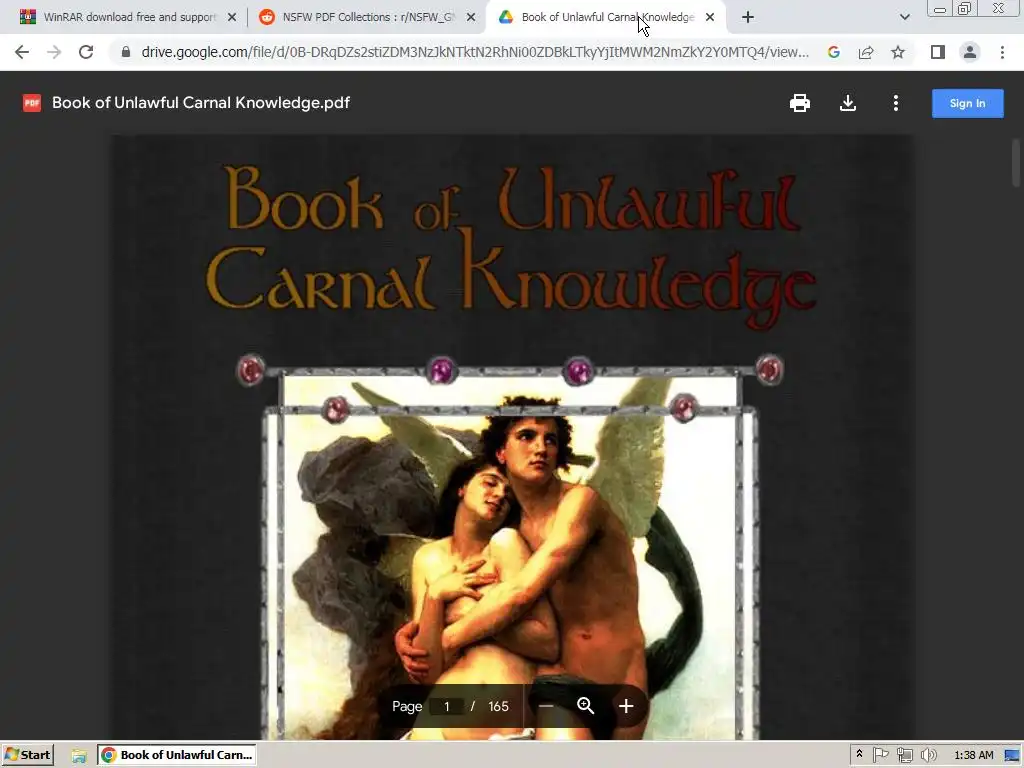Image resolution: width=1024 pixels, height=768 pixels.
Task: Download the PDF file
Action: (x=848, y=103)
